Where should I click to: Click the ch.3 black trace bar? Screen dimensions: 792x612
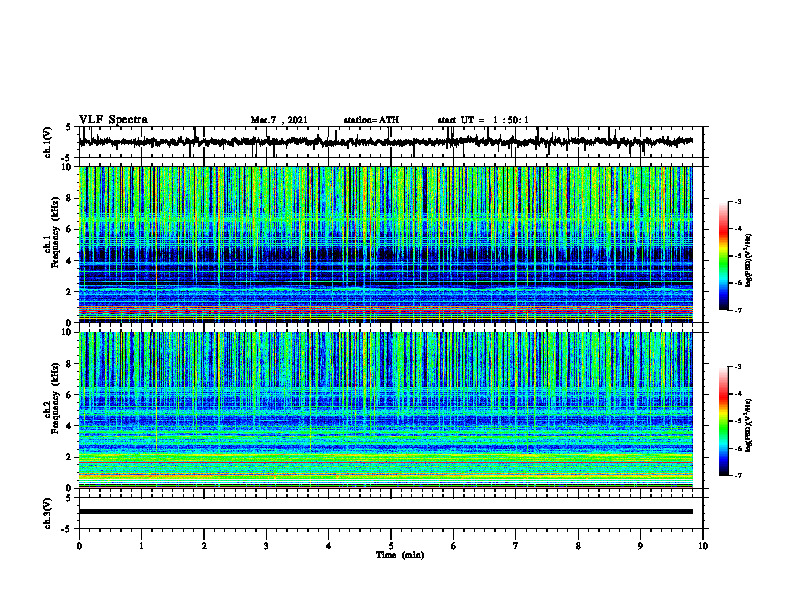tap(385, 512)
